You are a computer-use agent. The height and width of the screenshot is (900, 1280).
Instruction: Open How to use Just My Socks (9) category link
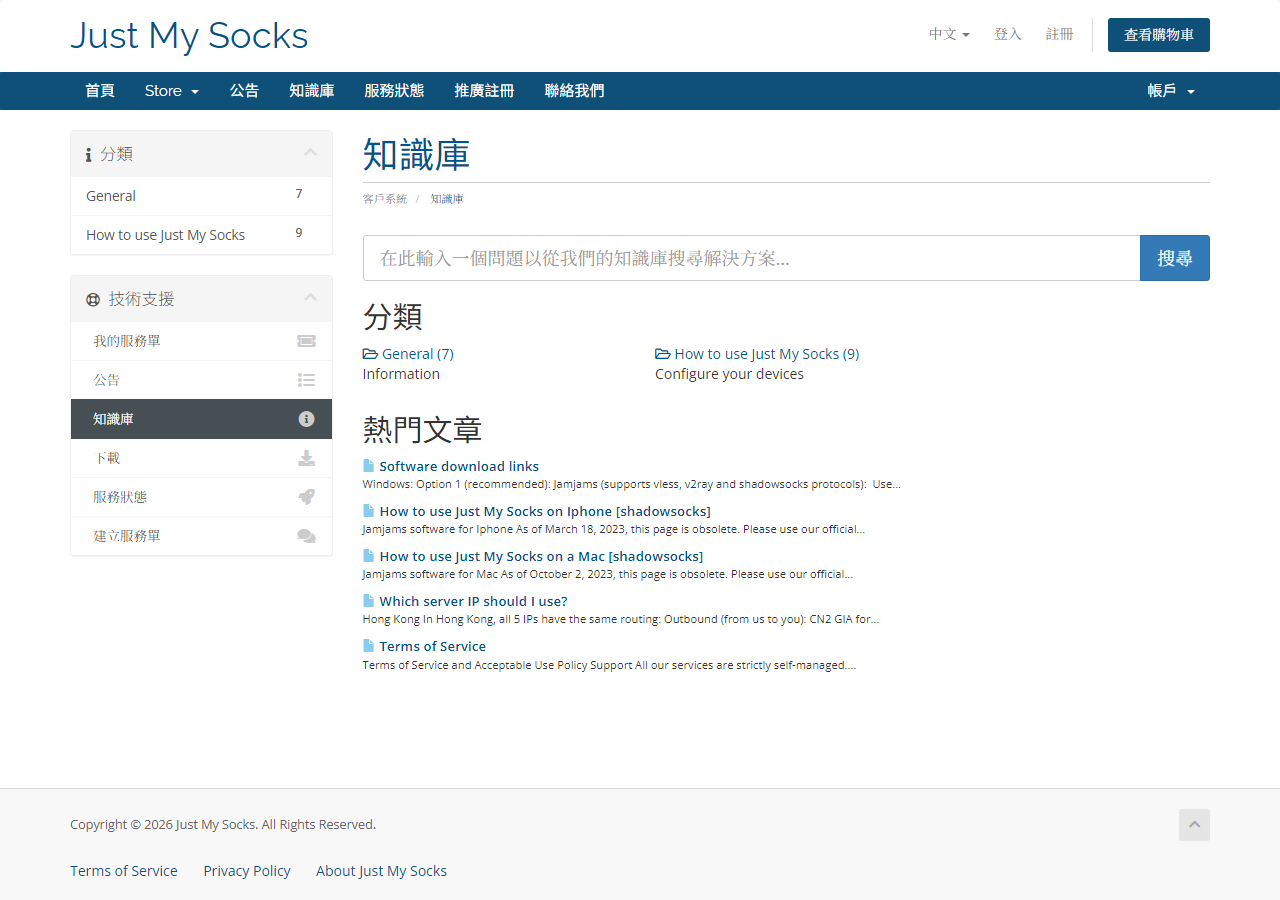(x=767, y=354)
